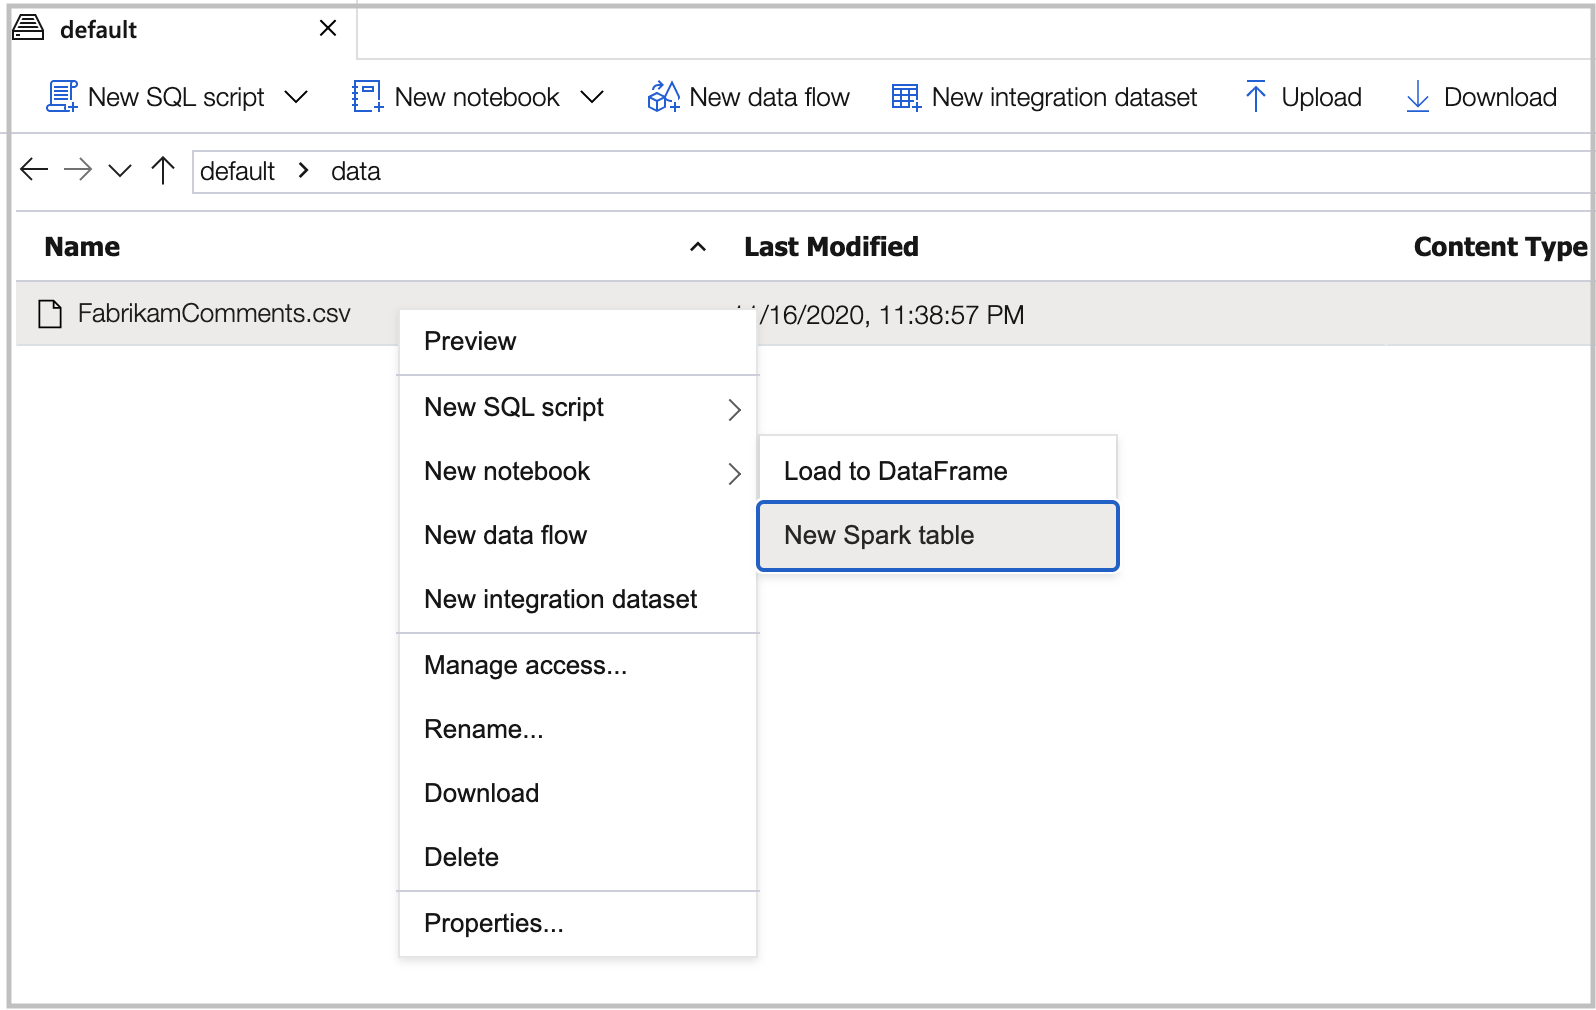The image size is (1596, 1010).
Task: Expand the New SQL script toolbar dropdown
Action: click(x=296, y=97)
